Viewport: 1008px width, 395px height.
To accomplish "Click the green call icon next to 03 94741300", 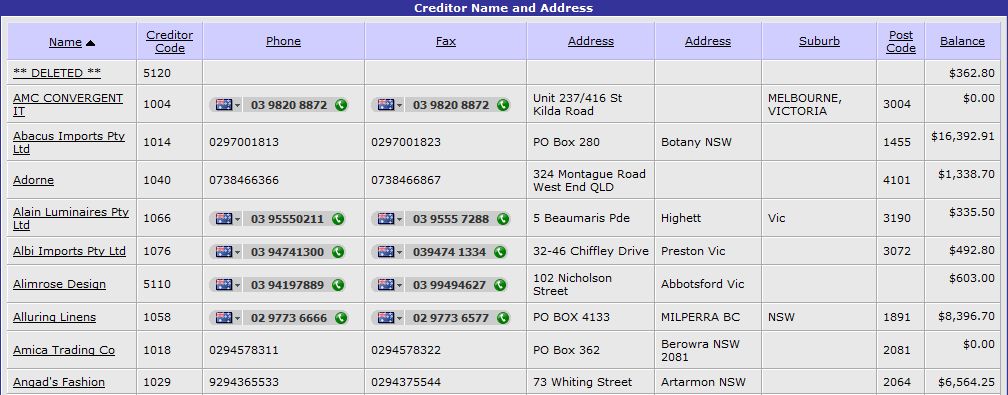I will [x=338, y=252].
